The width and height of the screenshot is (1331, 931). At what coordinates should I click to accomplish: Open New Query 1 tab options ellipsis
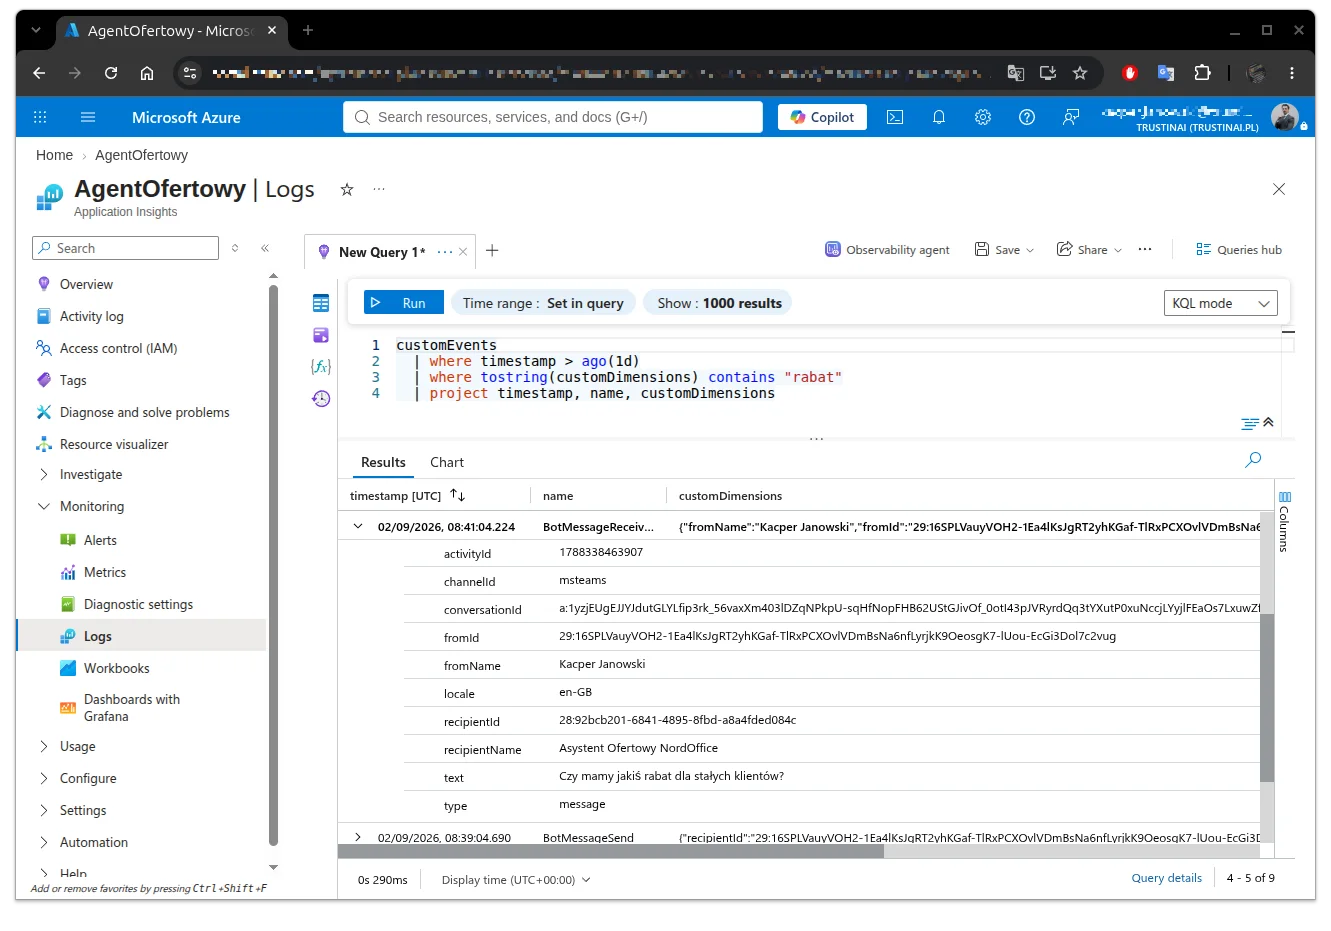pyautogui.click(x=445, y=252)
